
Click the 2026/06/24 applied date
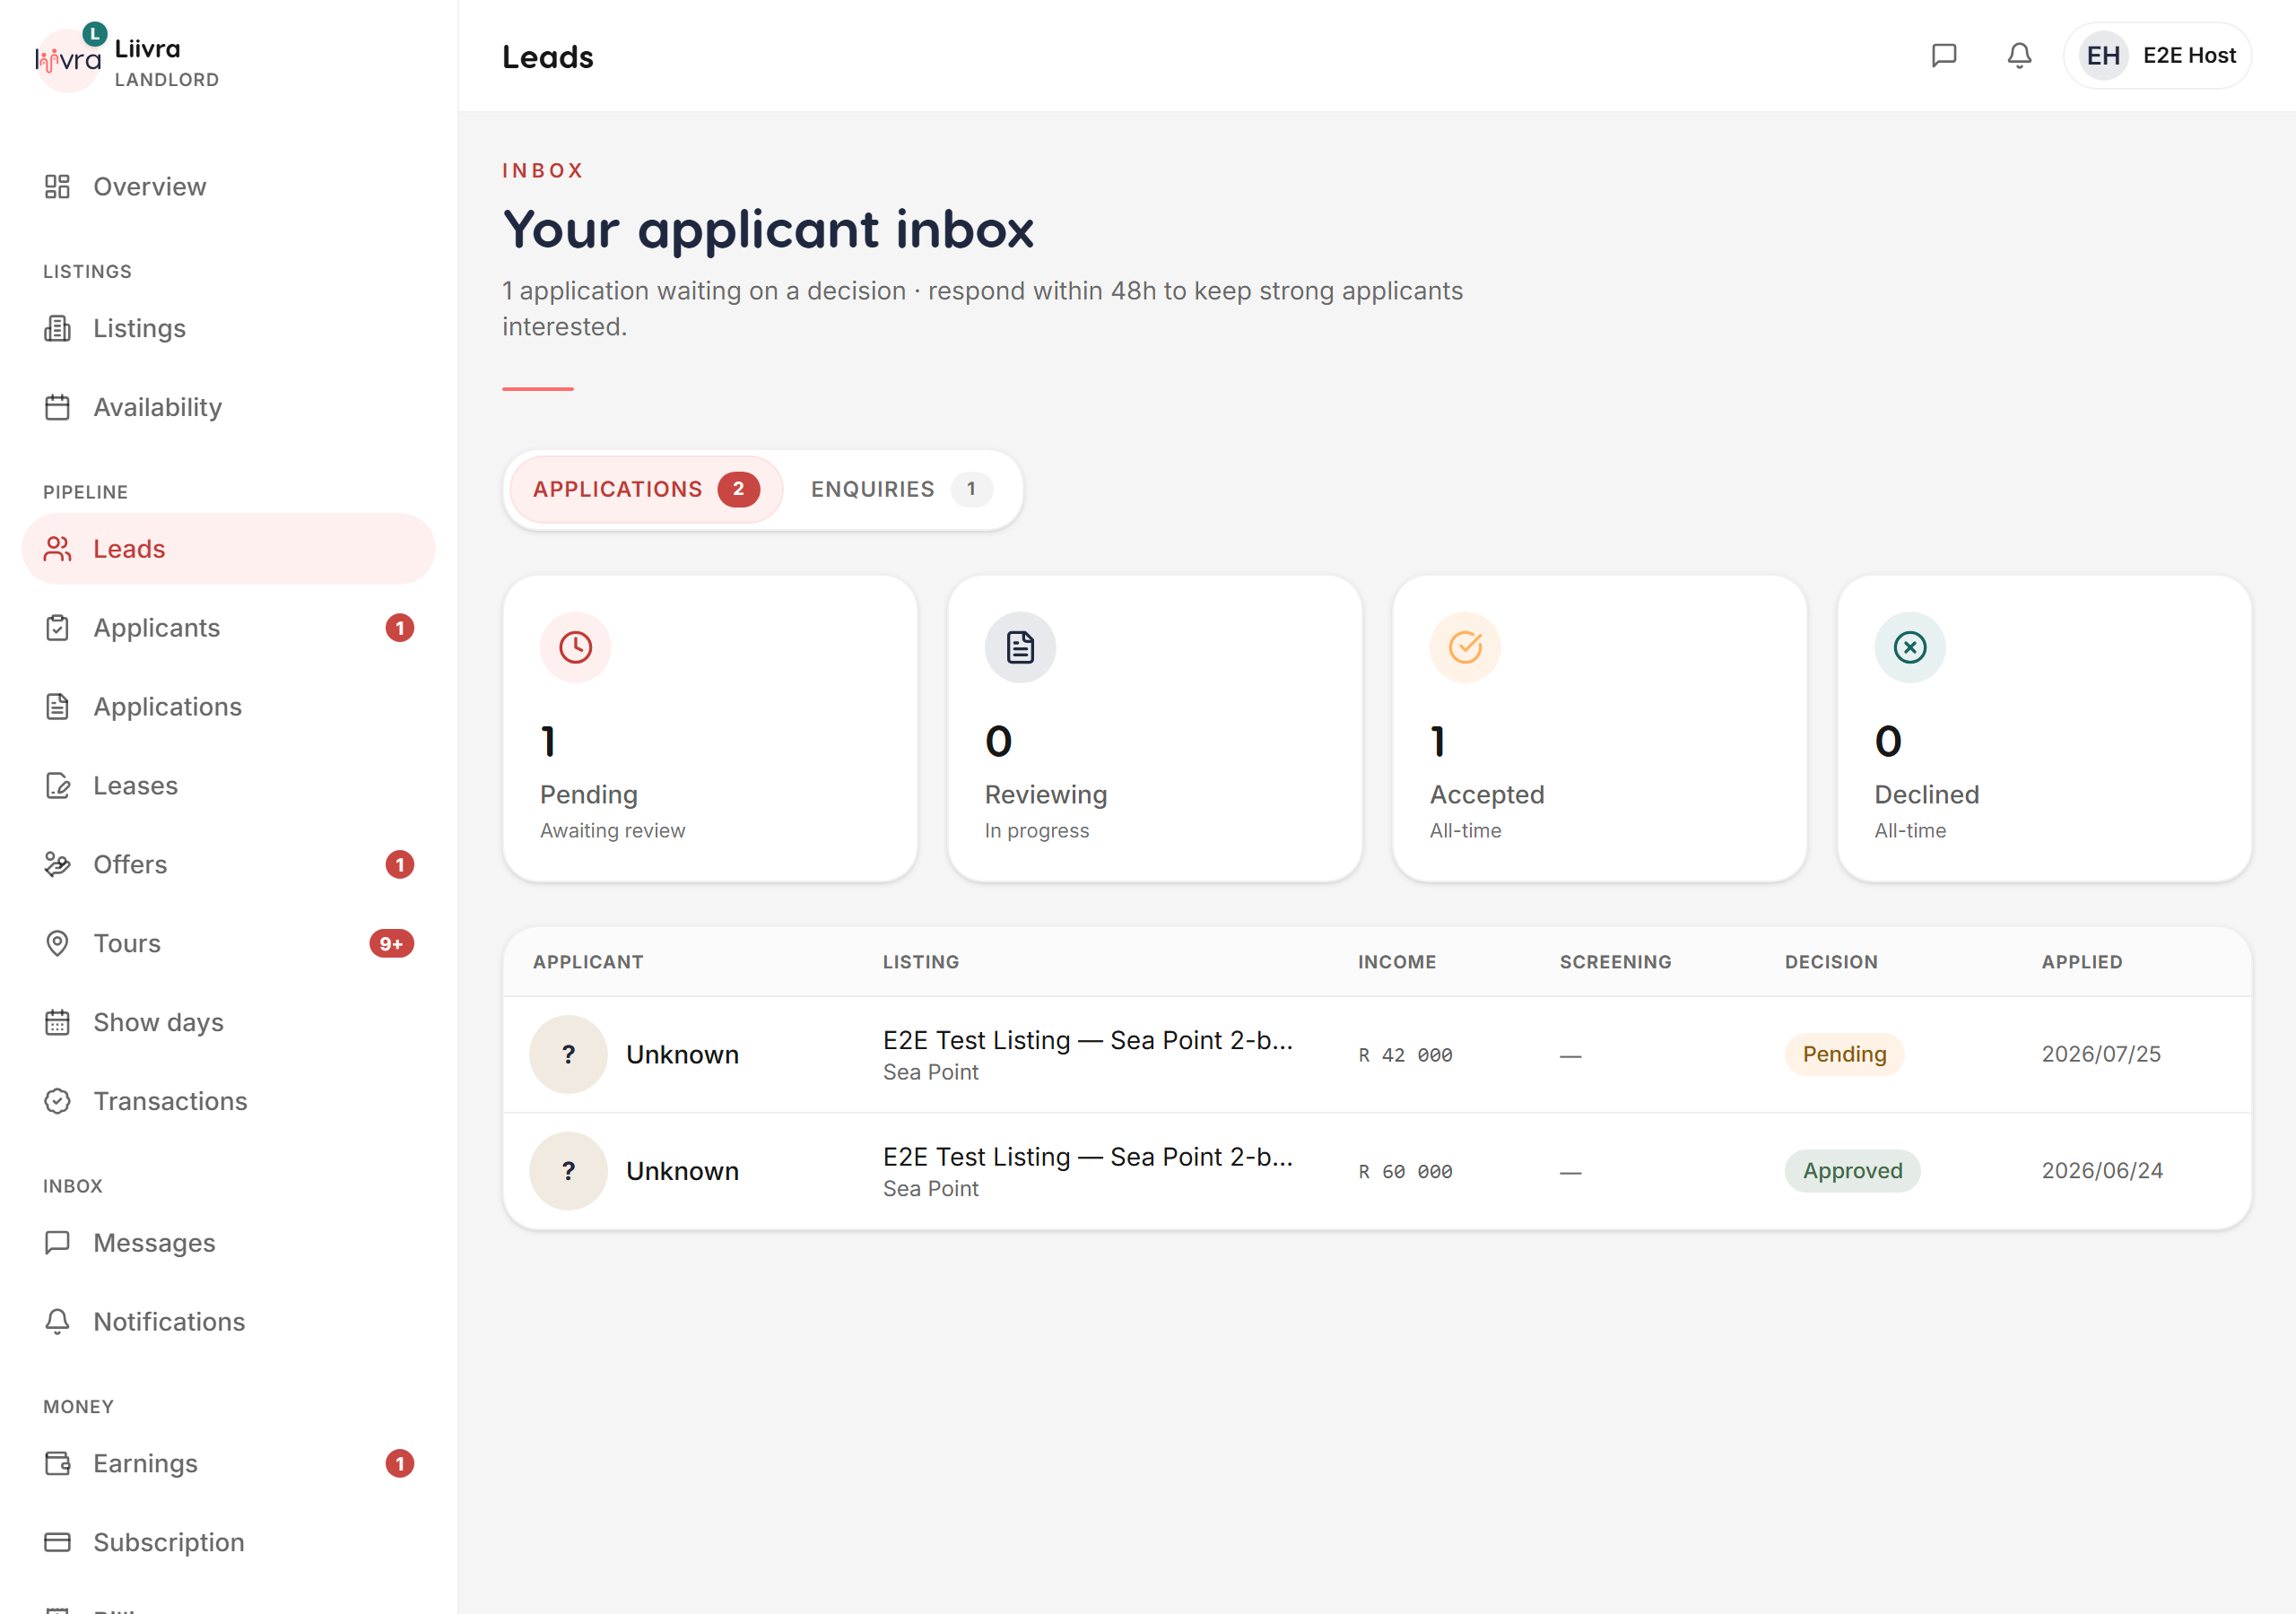click(2102, 1171)
